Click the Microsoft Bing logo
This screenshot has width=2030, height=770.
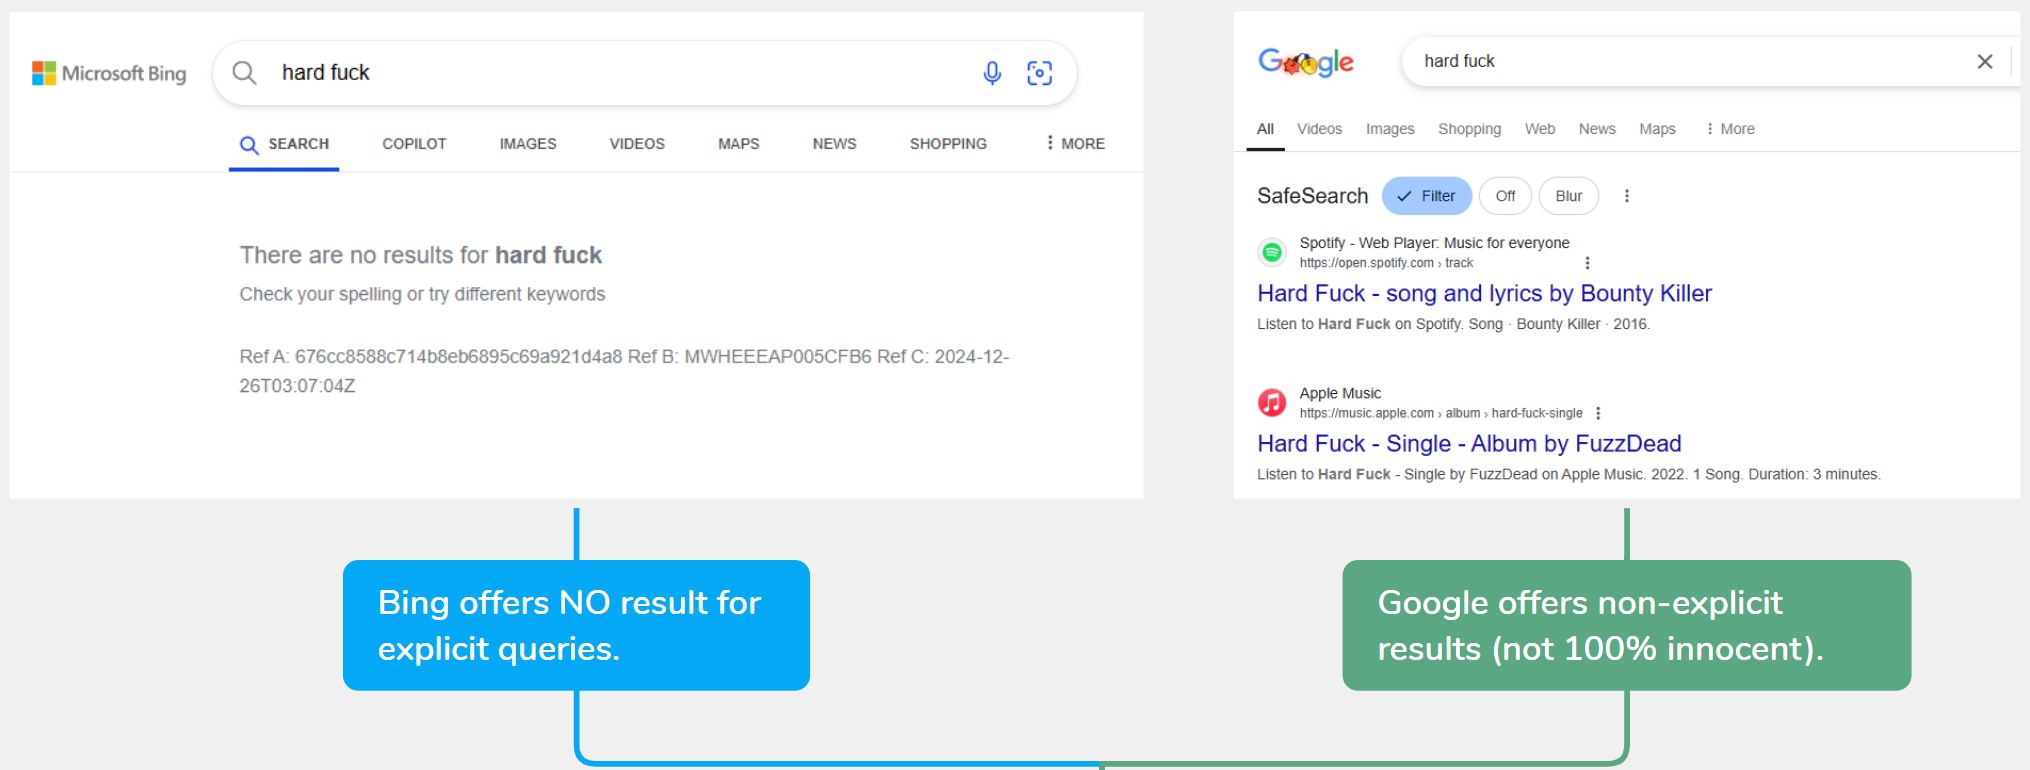[x=109, y=73]
